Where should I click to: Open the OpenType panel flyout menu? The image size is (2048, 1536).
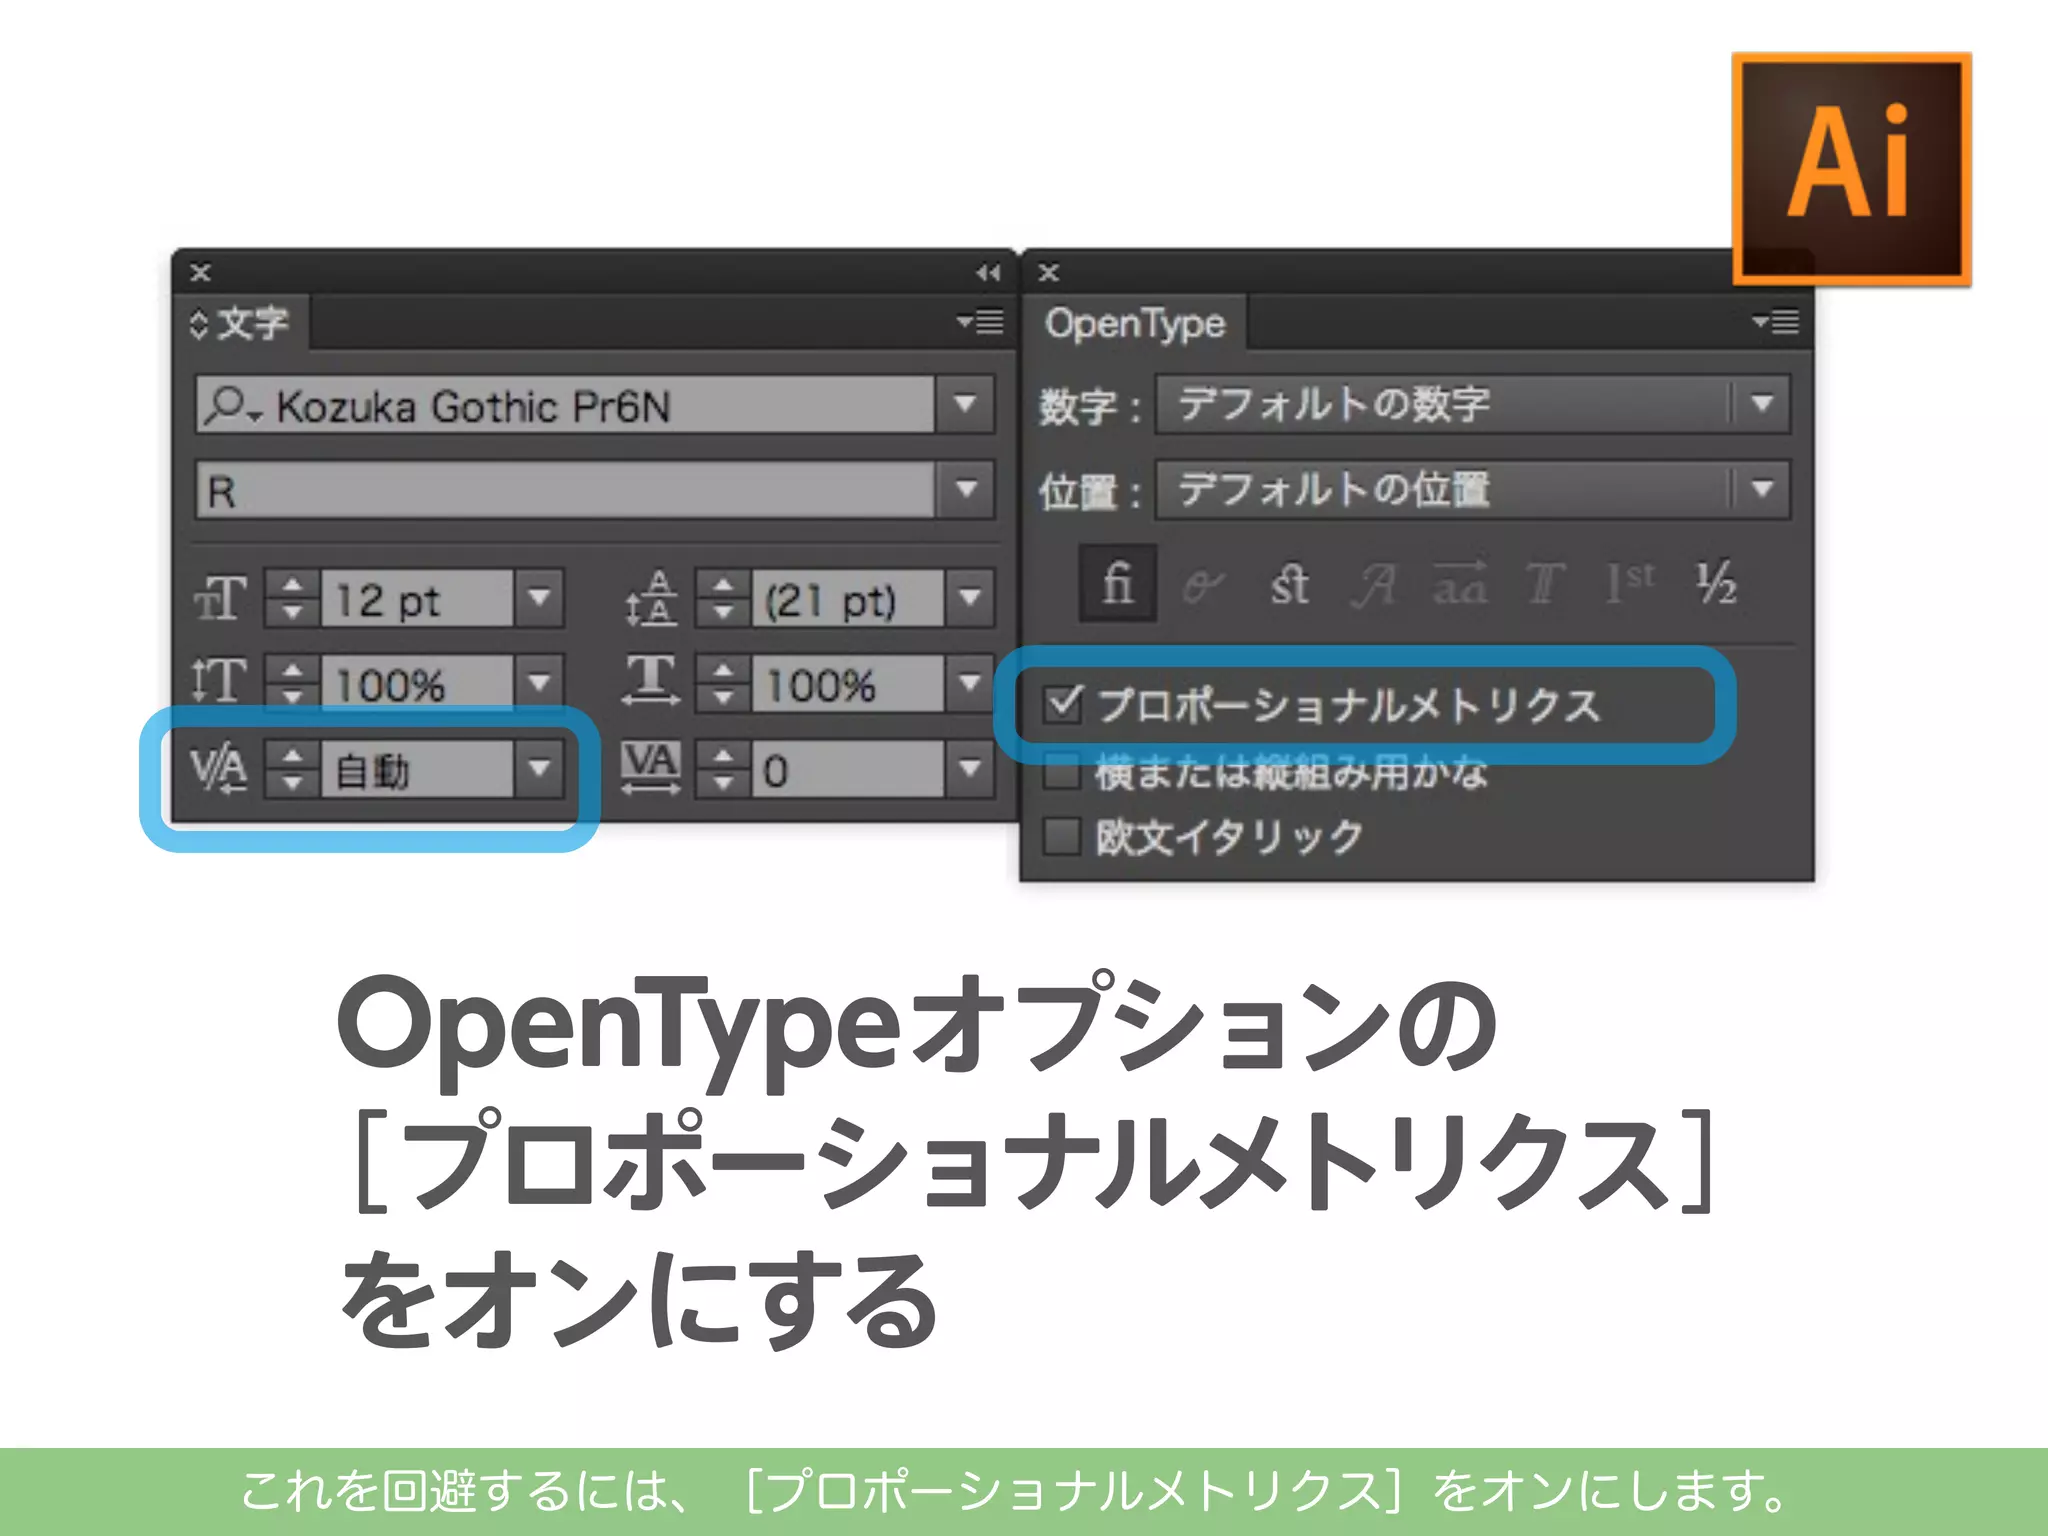point(1776,322)
